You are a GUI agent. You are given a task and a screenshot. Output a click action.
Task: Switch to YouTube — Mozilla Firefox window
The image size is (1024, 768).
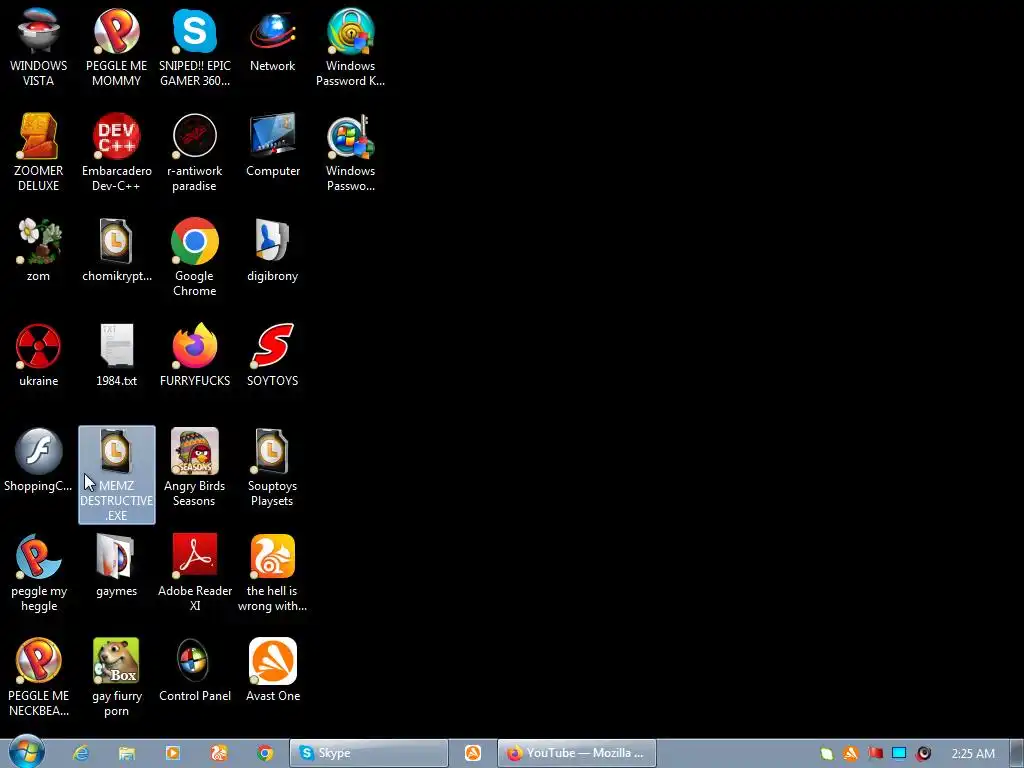577,753
